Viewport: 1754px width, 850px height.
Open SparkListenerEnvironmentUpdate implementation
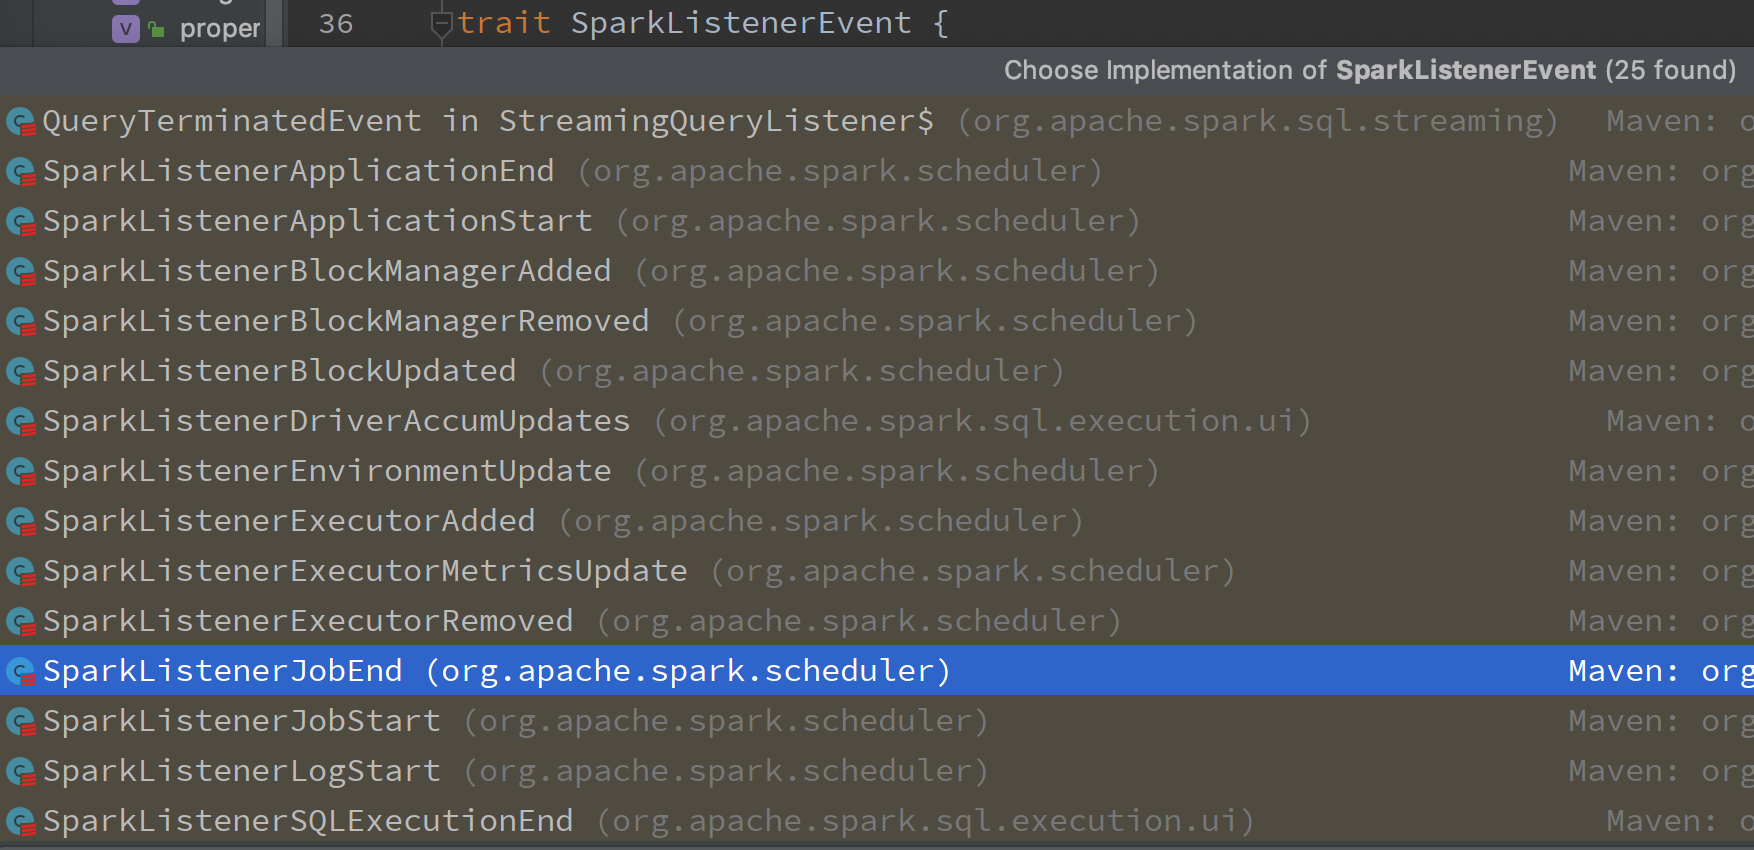[326, 471]
